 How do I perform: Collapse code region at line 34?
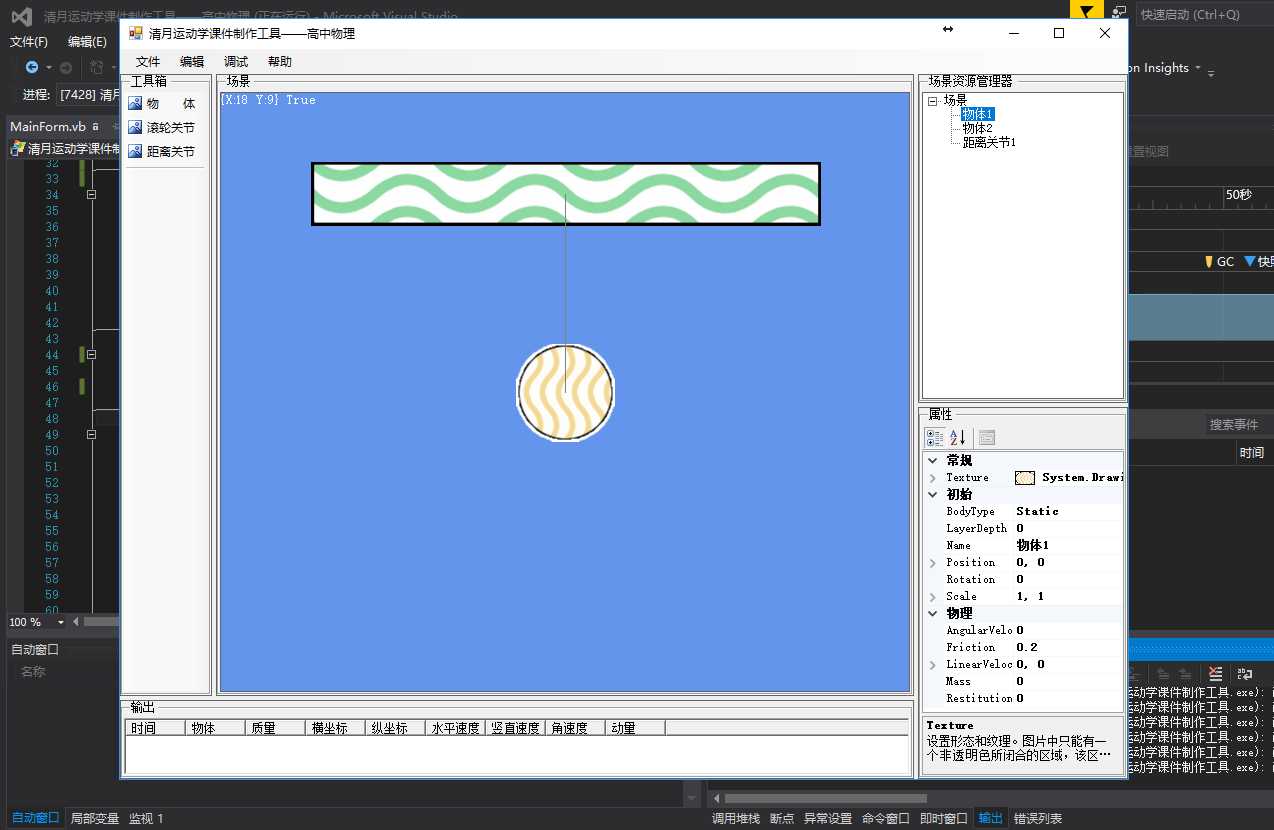click(x=91, y=195)
